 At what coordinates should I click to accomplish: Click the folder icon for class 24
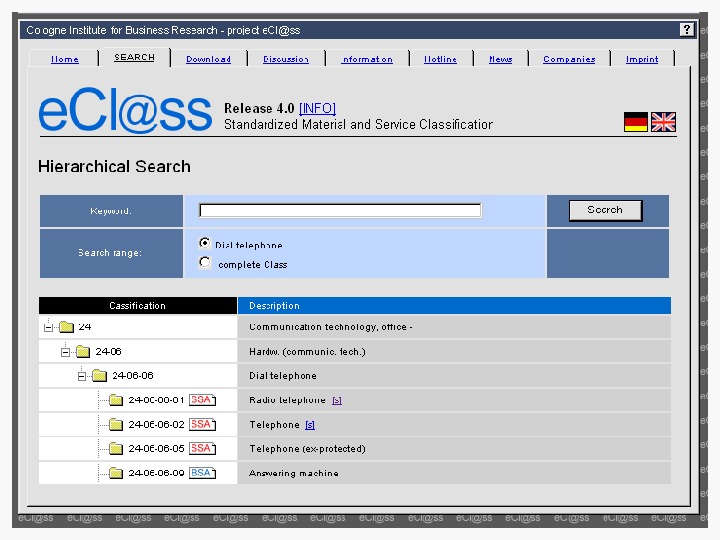67,327
